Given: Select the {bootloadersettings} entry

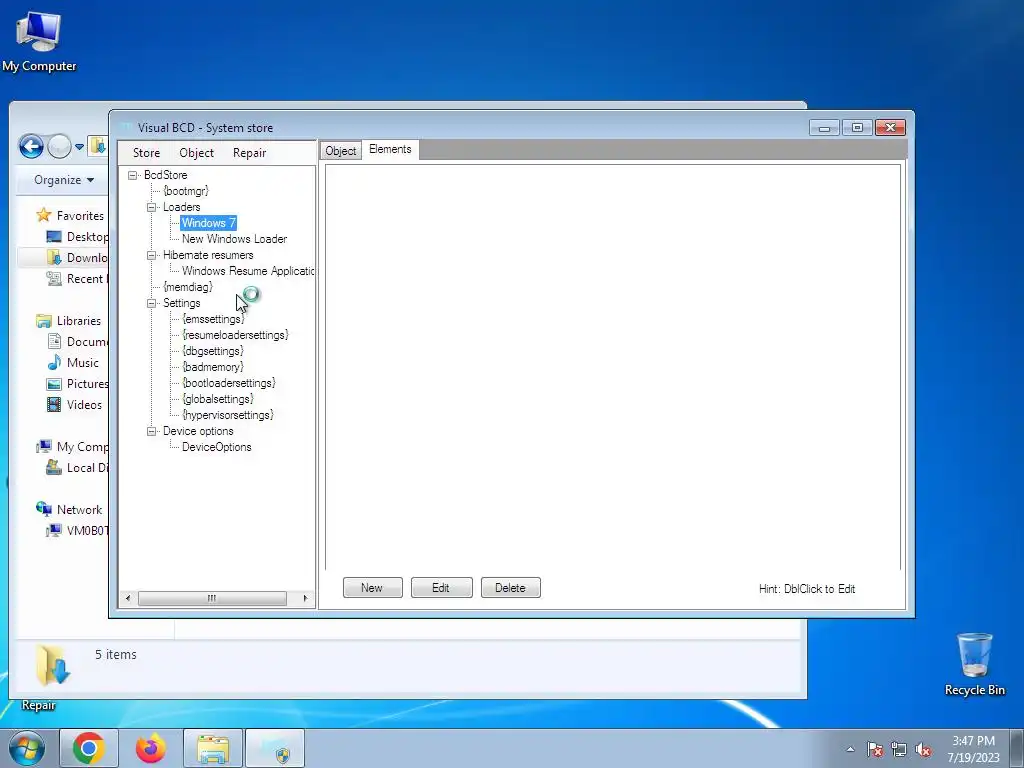Looking at the screenshot, I should pos(229,383).
